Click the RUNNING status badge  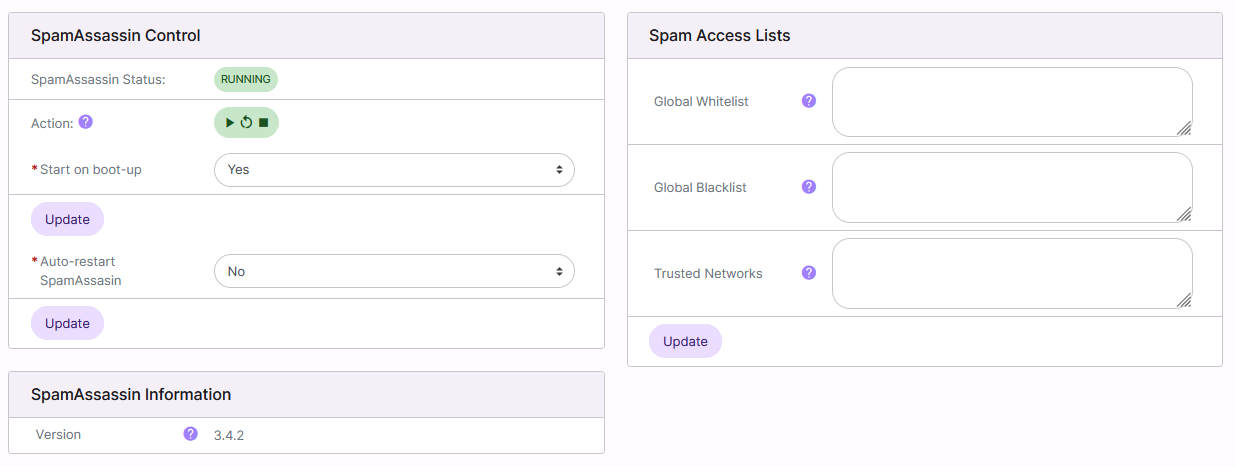point(246,79)
